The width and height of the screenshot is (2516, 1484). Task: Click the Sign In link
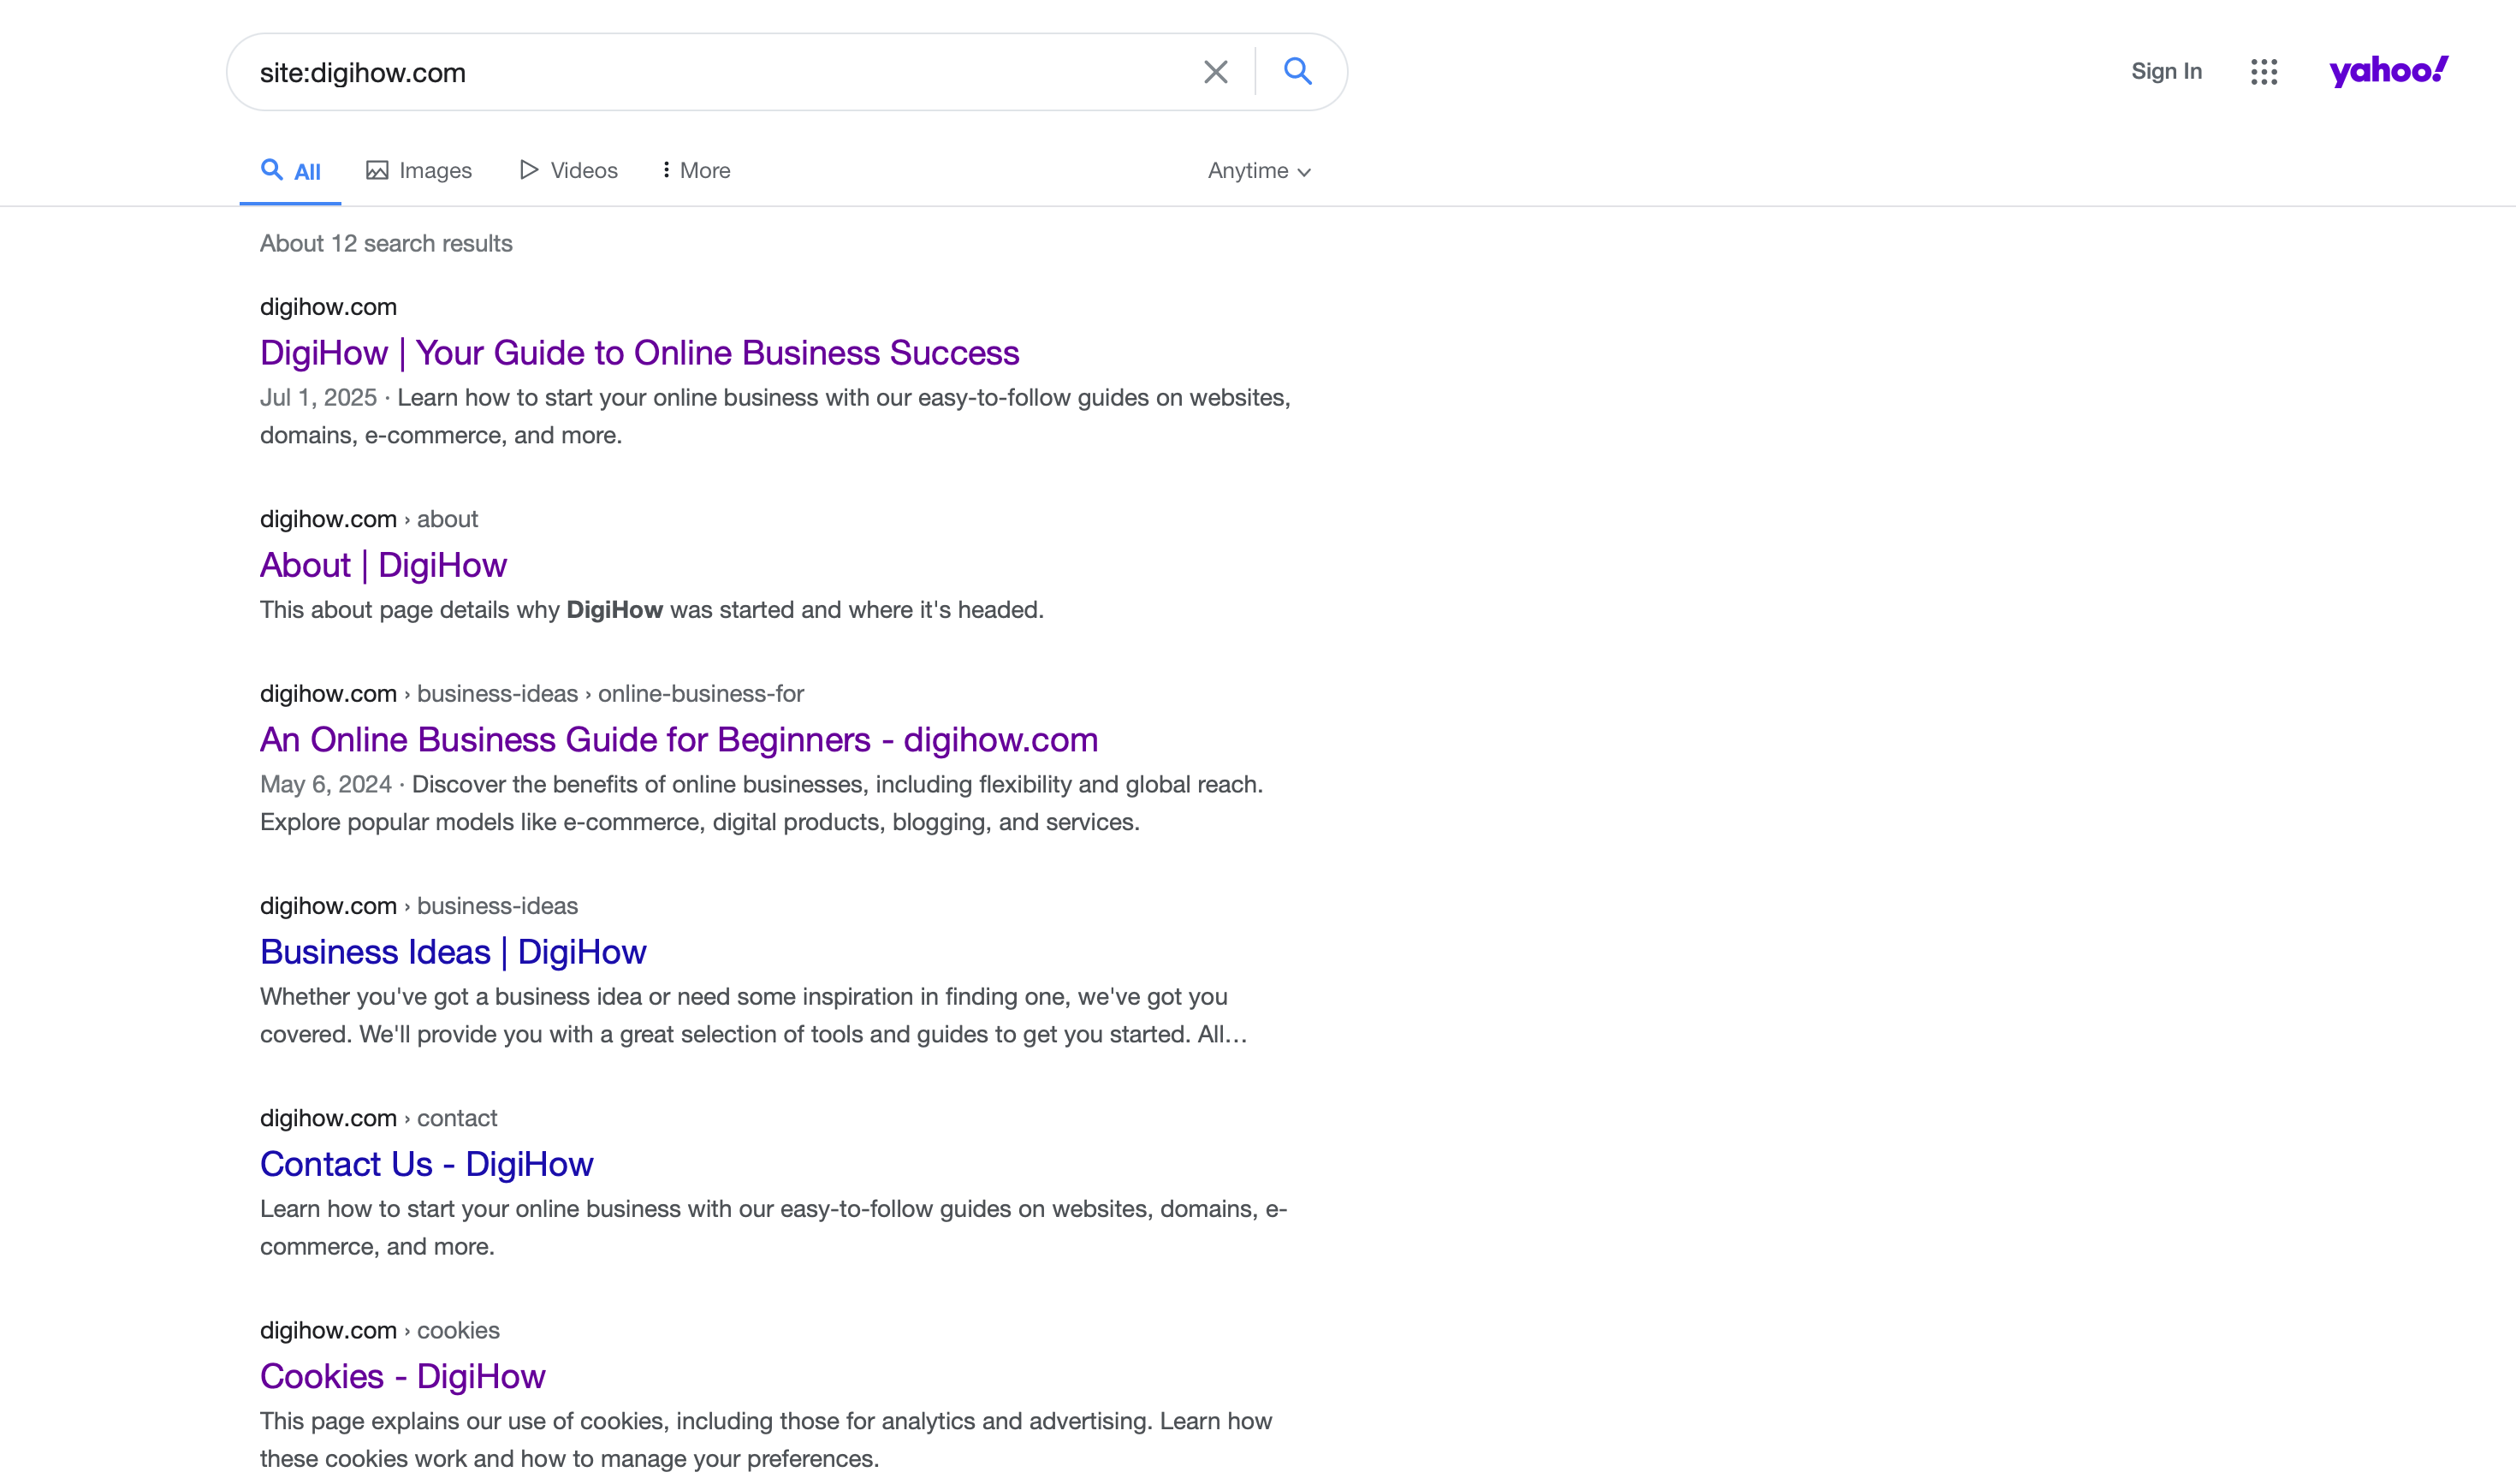(x=2166, y=71)
